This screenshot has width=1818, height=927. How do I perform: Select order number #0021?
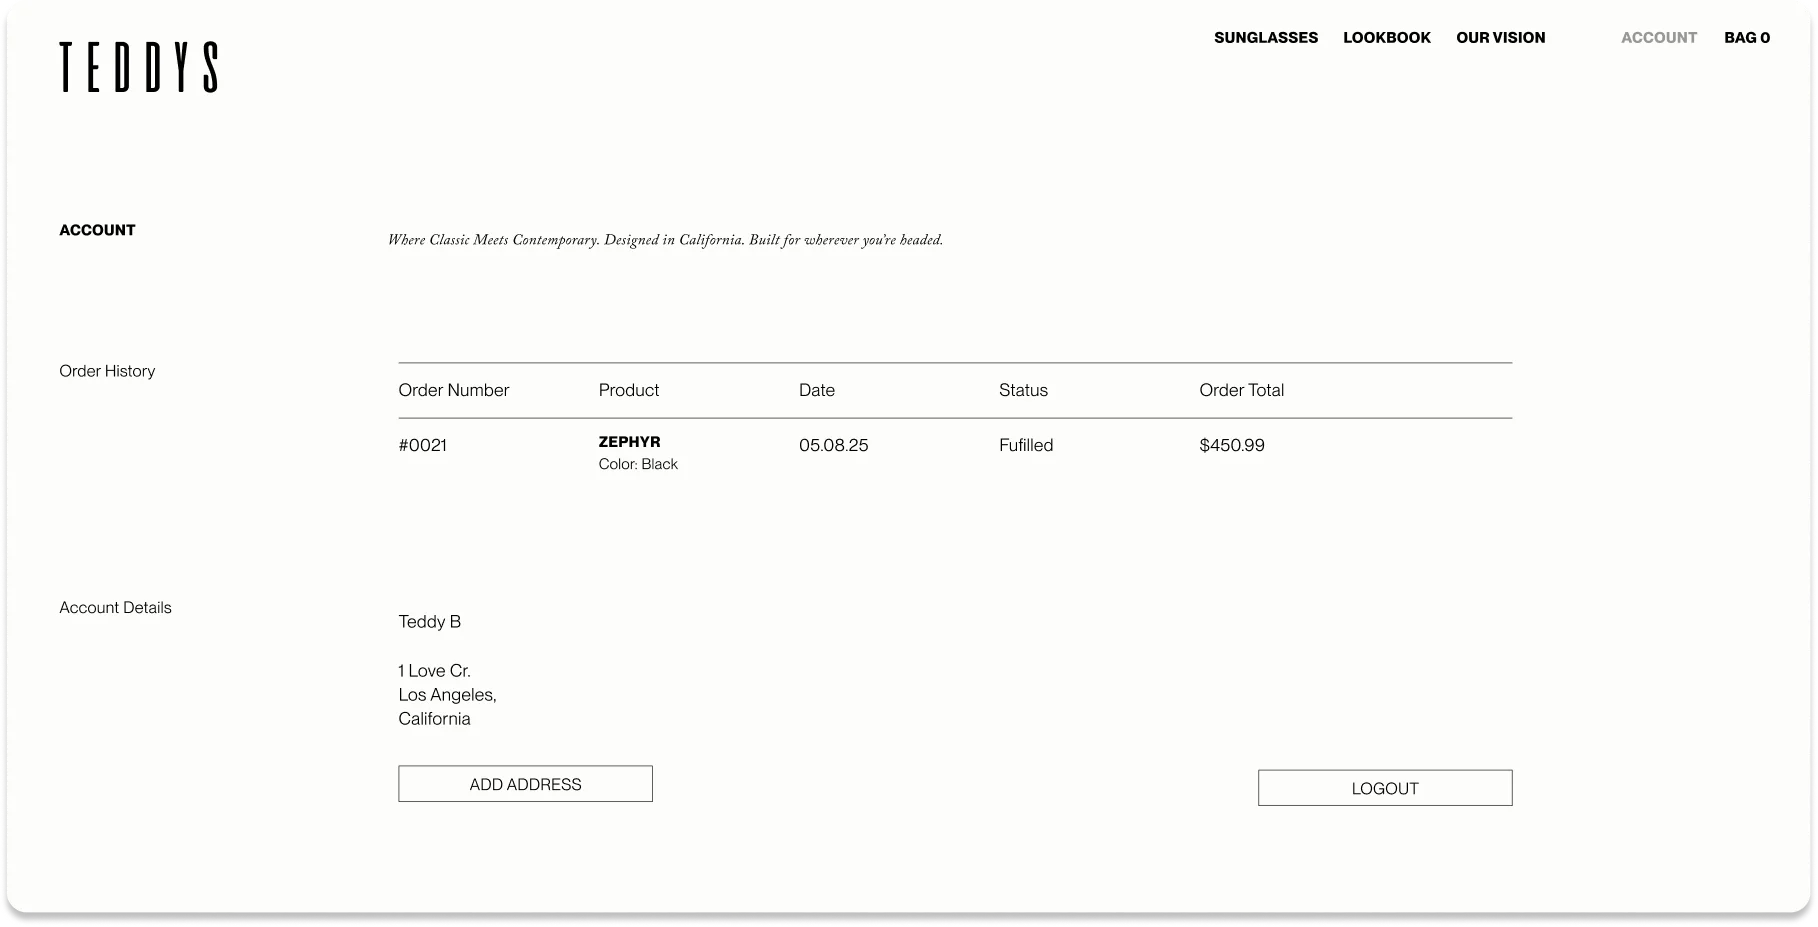[x=423, y=445]
